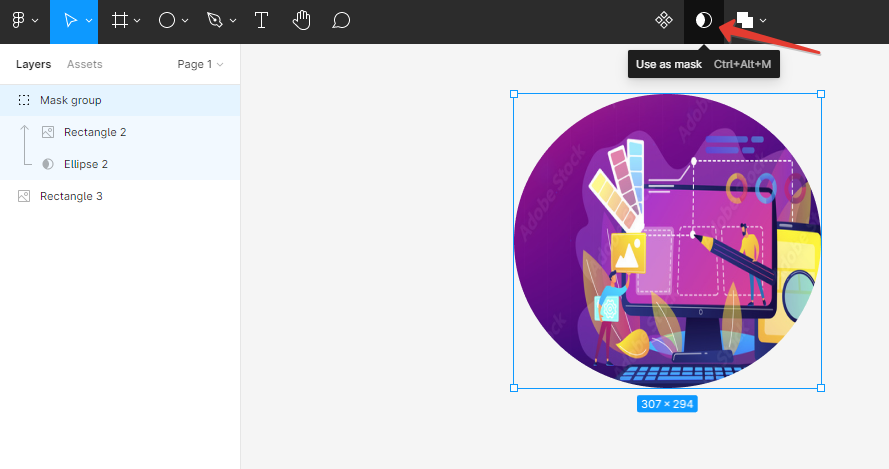The height and width of the screenshot is (469, 889).
Task: Click the Create component icon
Action: pyautogui.click(x=663, y=20)
